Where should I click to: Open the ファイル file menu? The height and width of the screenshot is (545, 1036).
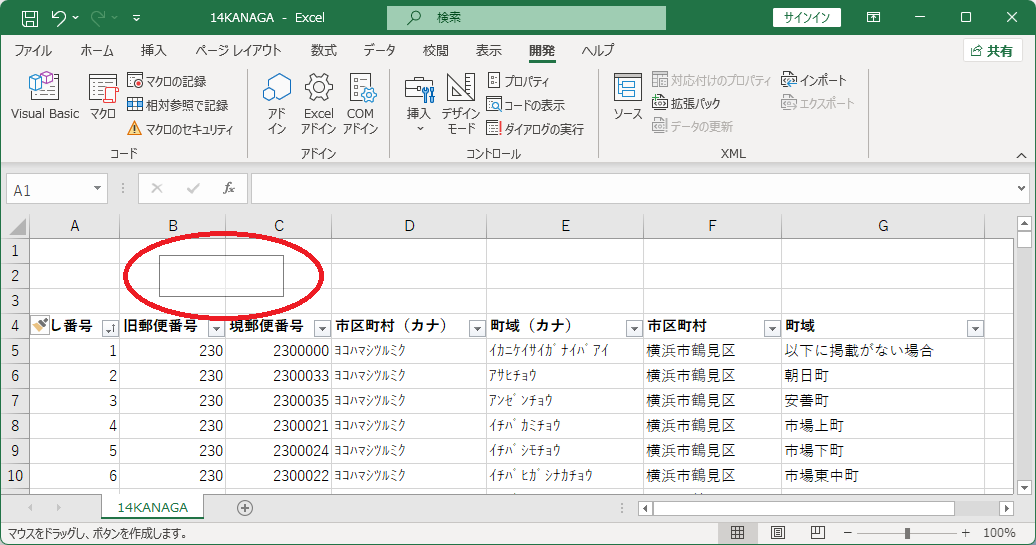(x=33, y=50)
